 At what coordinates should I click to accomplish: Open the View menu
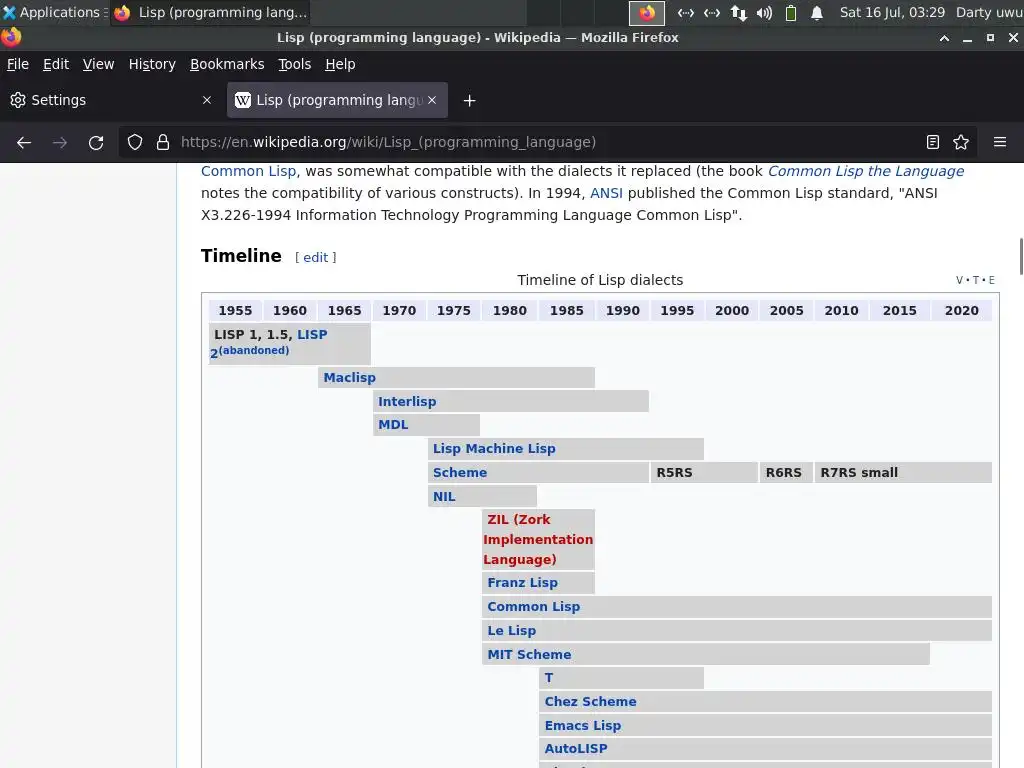click(x=98, y=64)
